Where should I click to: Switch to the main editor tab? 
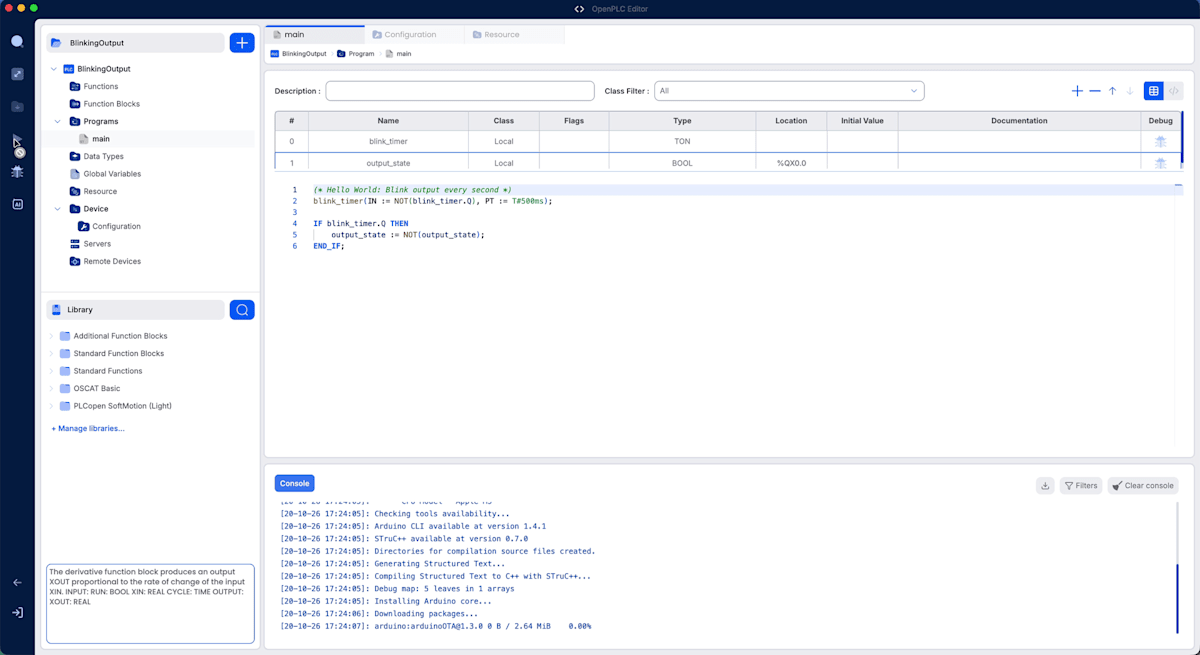[x=314, y=34]
